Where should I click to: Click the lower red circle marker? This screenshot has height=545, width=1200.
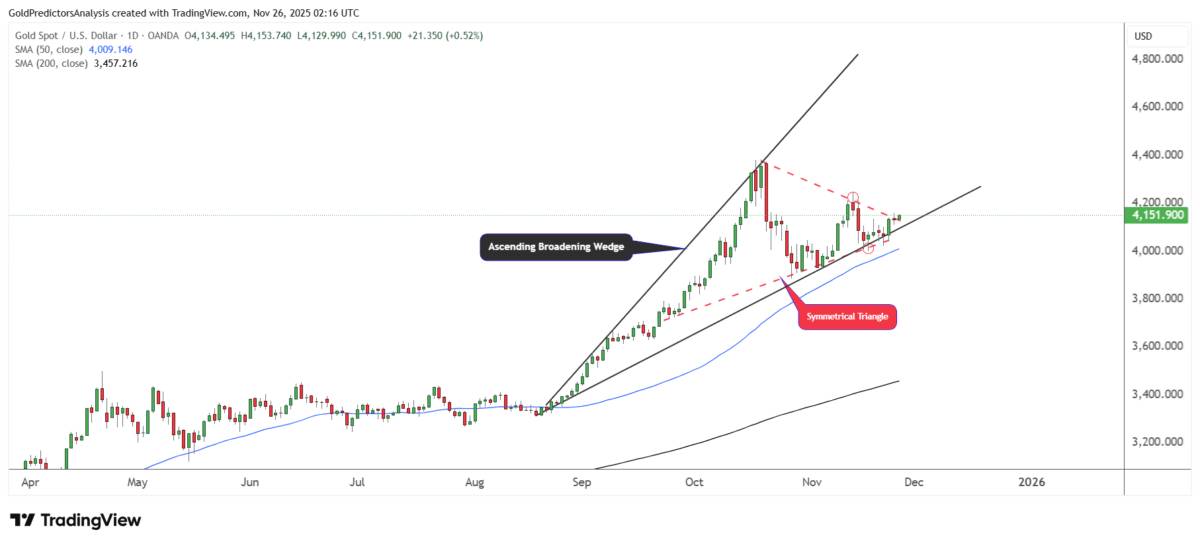click(x=868, y=247)
